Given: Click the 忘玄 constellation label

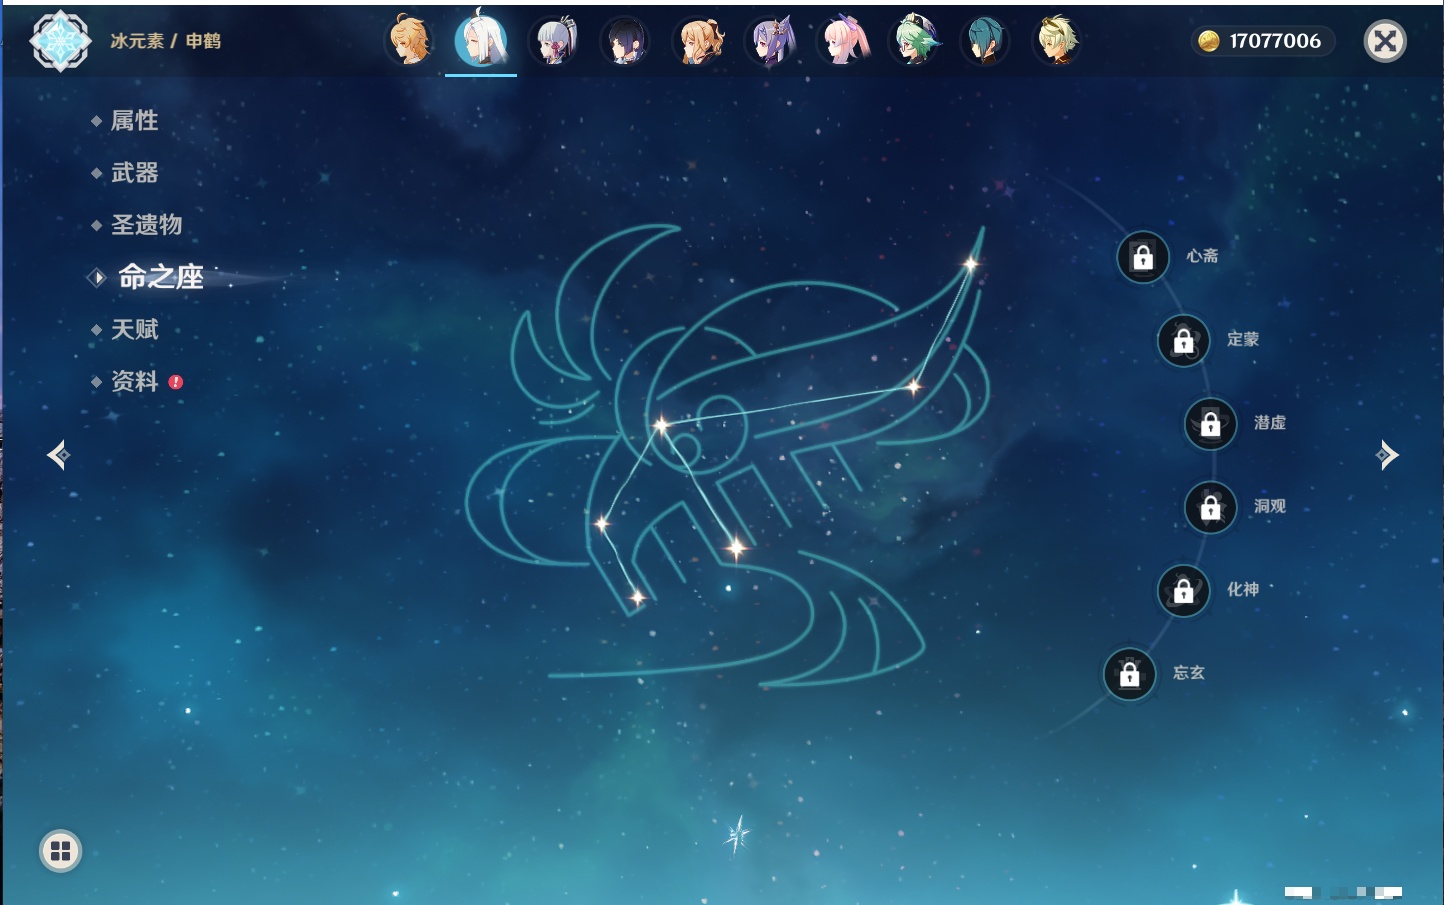Looking at the screenshot, I should point(1189,673).
